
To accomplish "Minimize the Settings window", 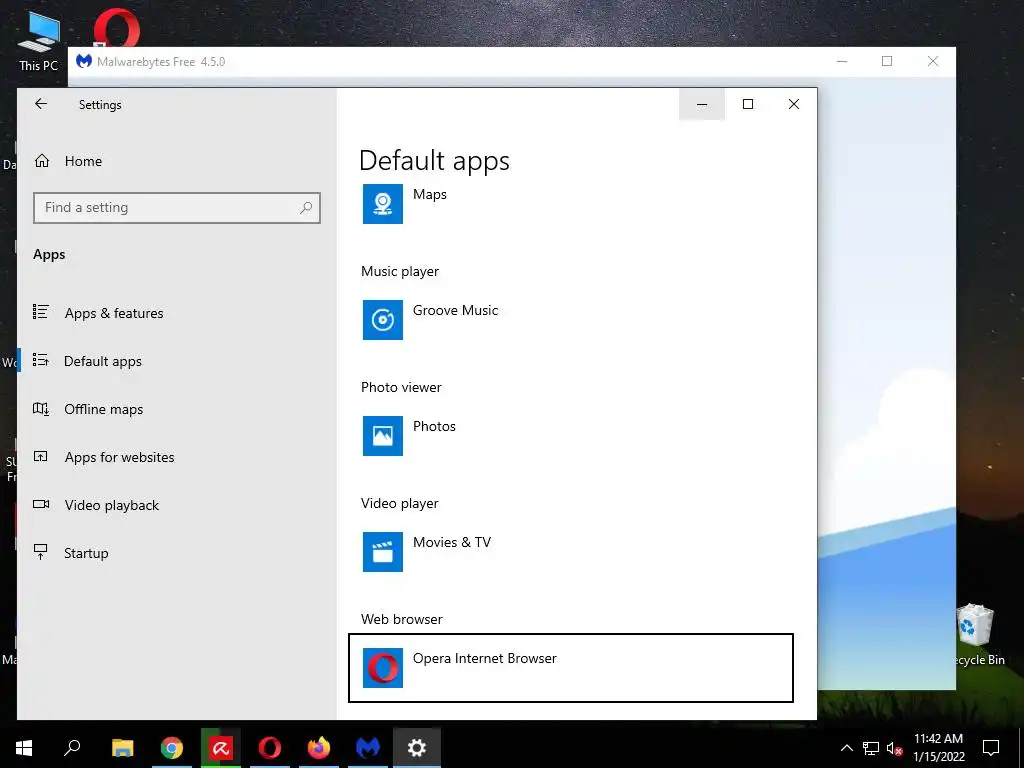I will coord(702,104).
